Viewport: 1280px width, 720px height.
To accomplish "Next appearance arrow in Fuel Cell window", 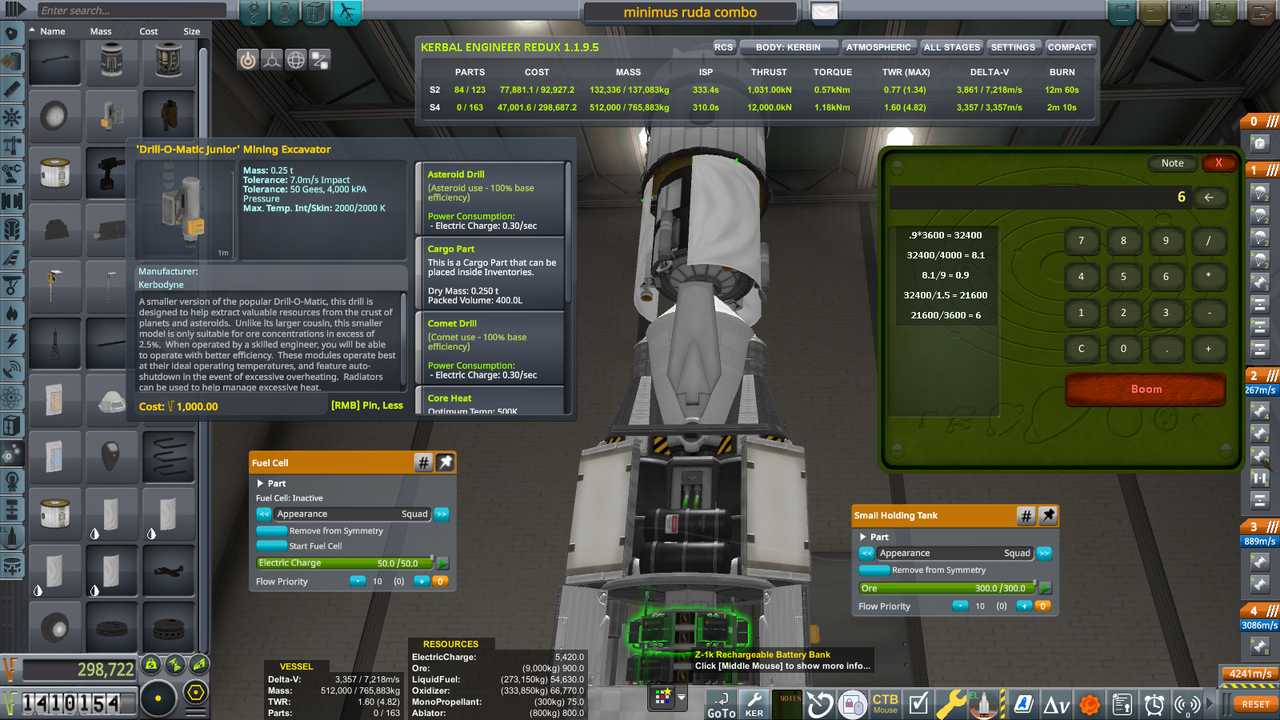I will coord(441,514).
